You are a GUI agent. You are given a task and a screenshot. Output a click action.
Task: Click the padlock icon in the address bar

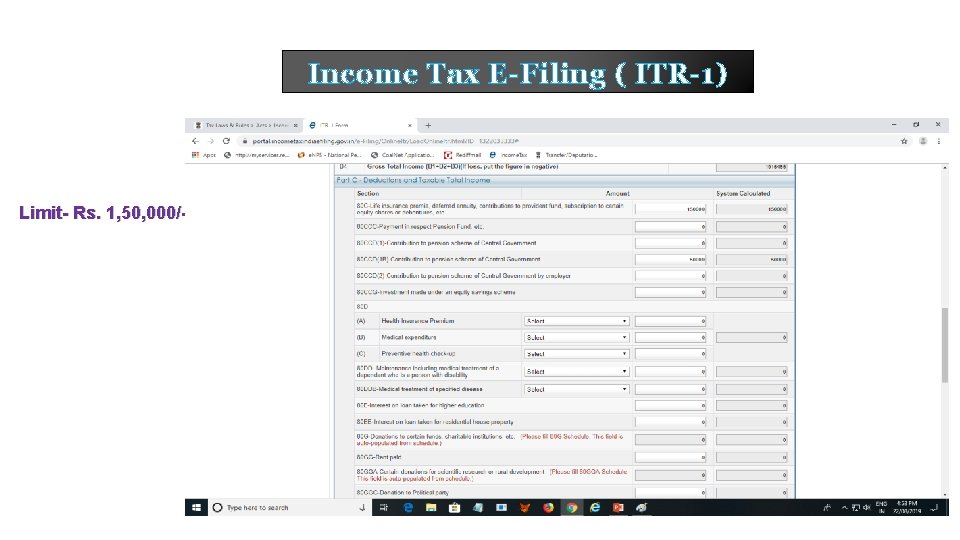(x=244, y=141)
